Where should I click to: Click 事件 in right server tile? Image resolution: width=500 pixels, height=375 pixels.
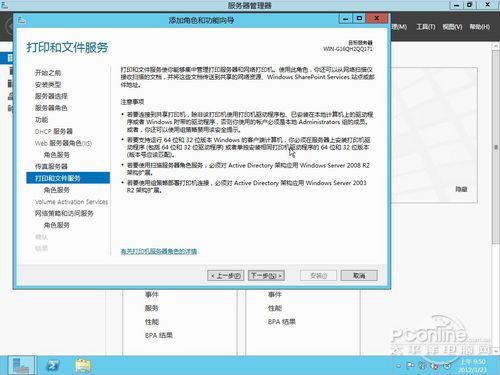point(275,295)
